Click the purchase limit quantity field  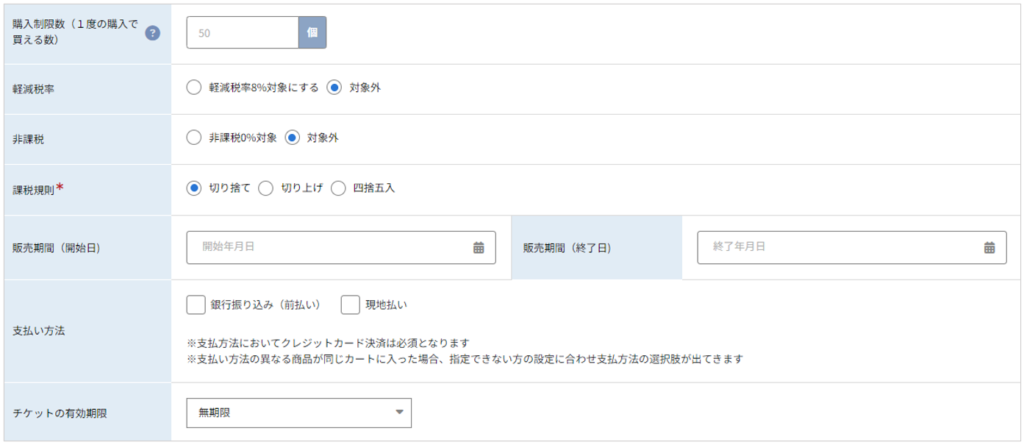point(242,33)
